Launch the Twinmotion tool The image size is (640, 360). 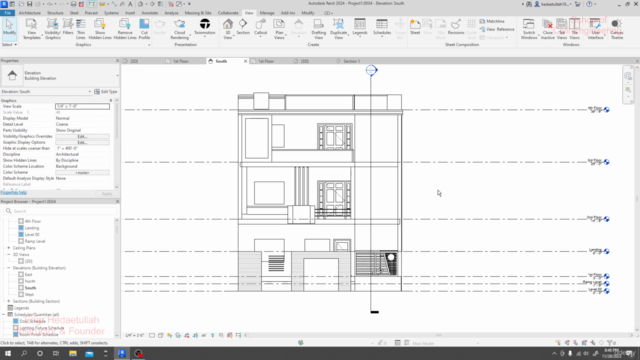click(x=204, y=27)
